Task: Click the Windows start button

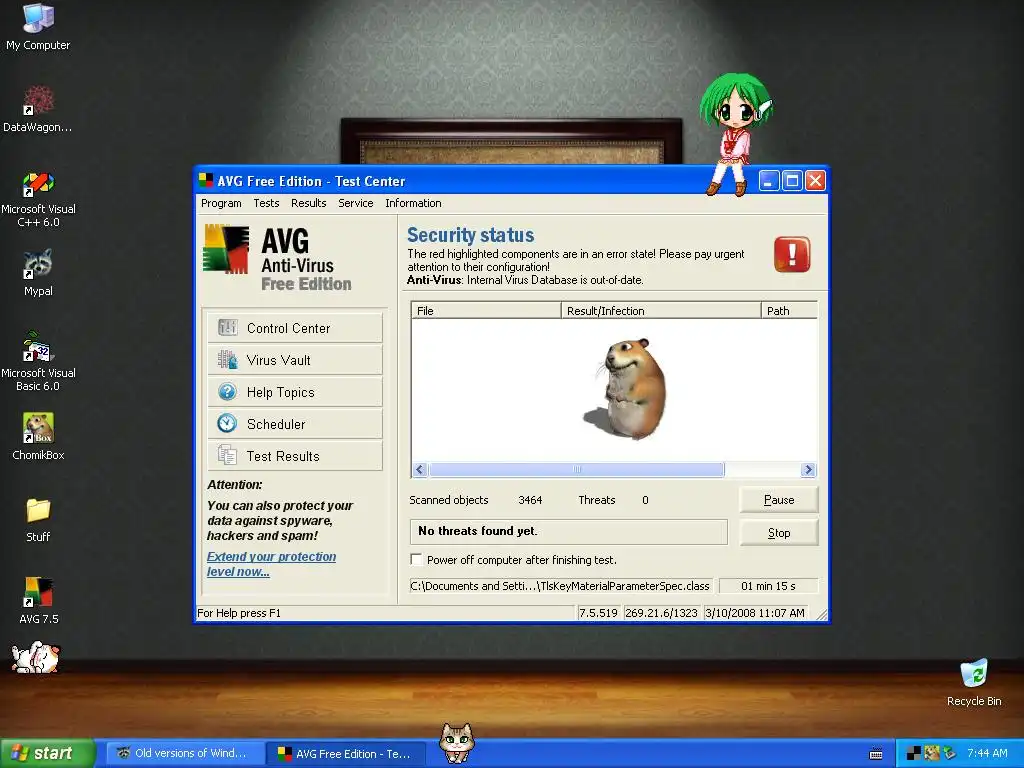Action: (x=46, y=754)
